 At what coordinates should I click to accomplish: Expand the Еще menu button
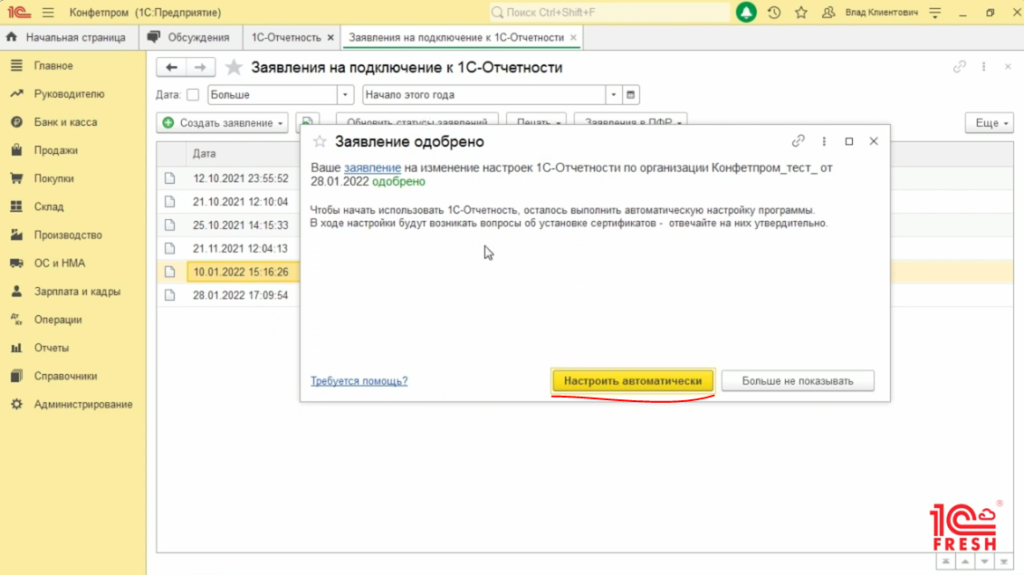click(x=989, y=123)
